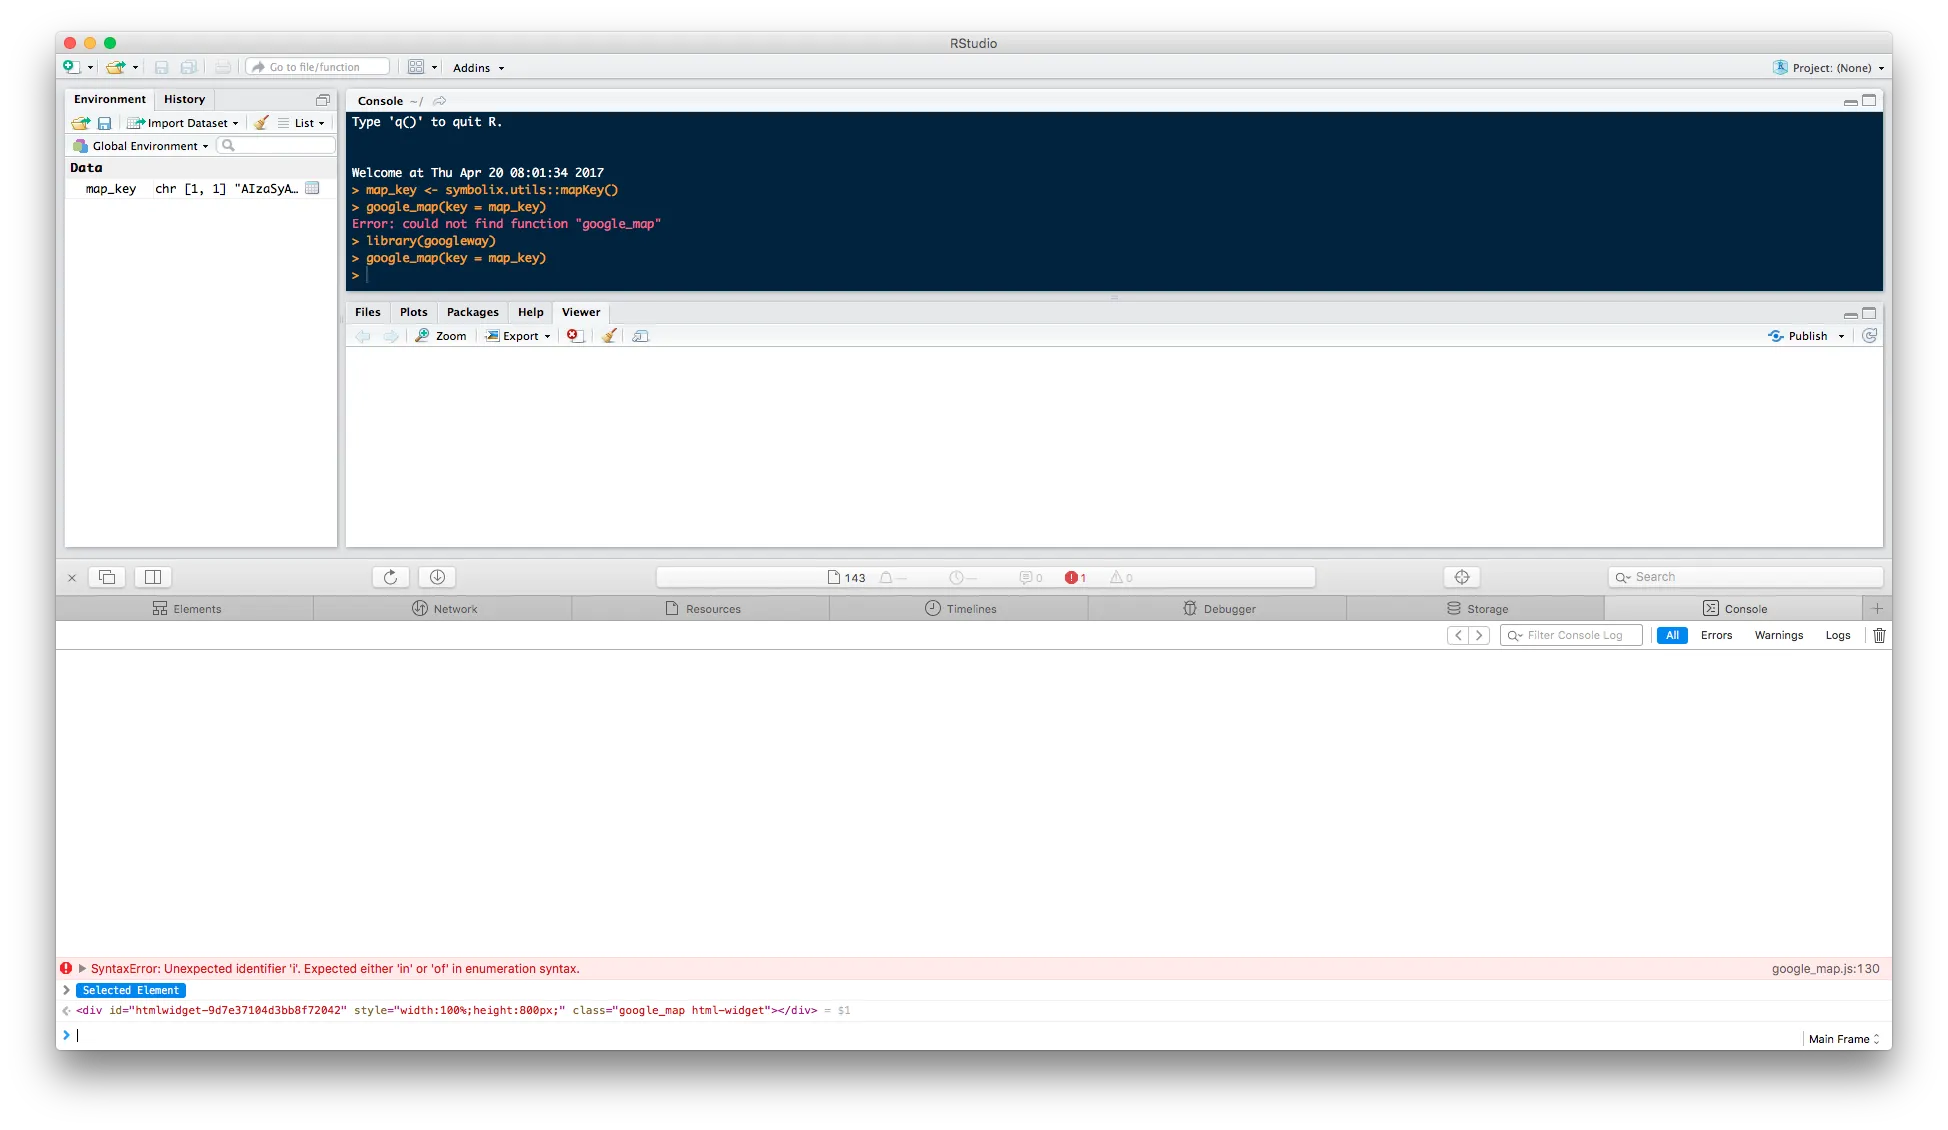Show All console message types
The height and width of the screenshot is (1130, 1948).
pyautogui.click(x=1671, y=635)
